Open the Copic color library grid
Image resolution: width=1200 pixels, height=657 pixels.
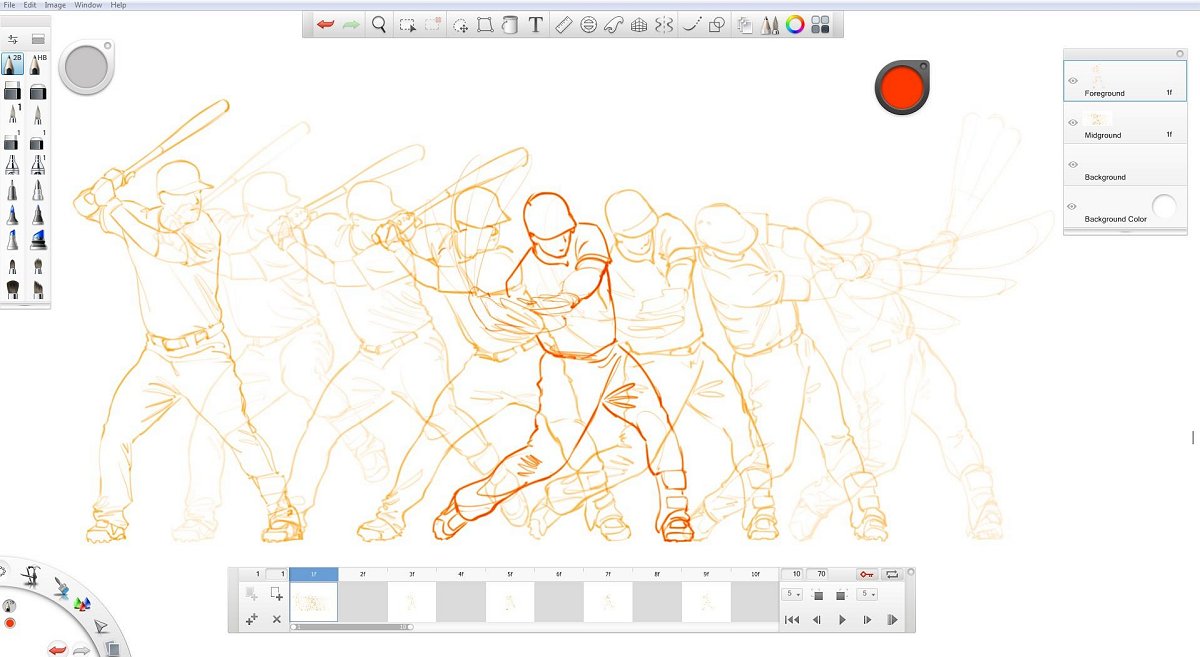pyautogui.click(x=820, y=26)
